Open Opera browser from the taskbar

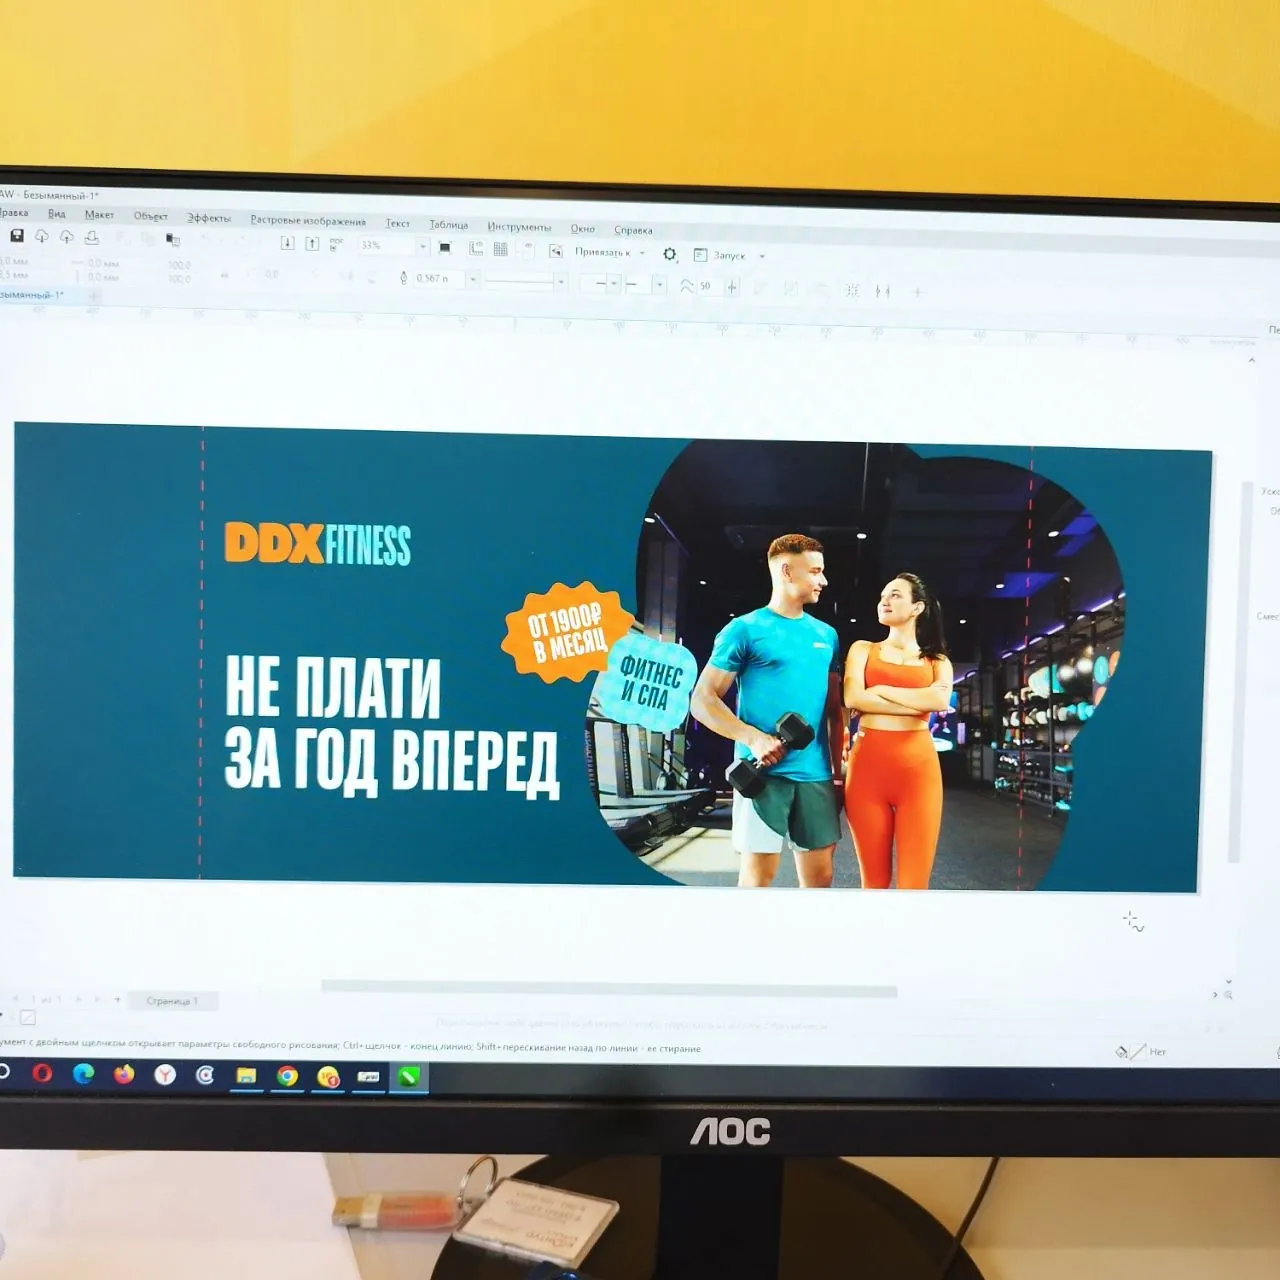coord(42,1073)
